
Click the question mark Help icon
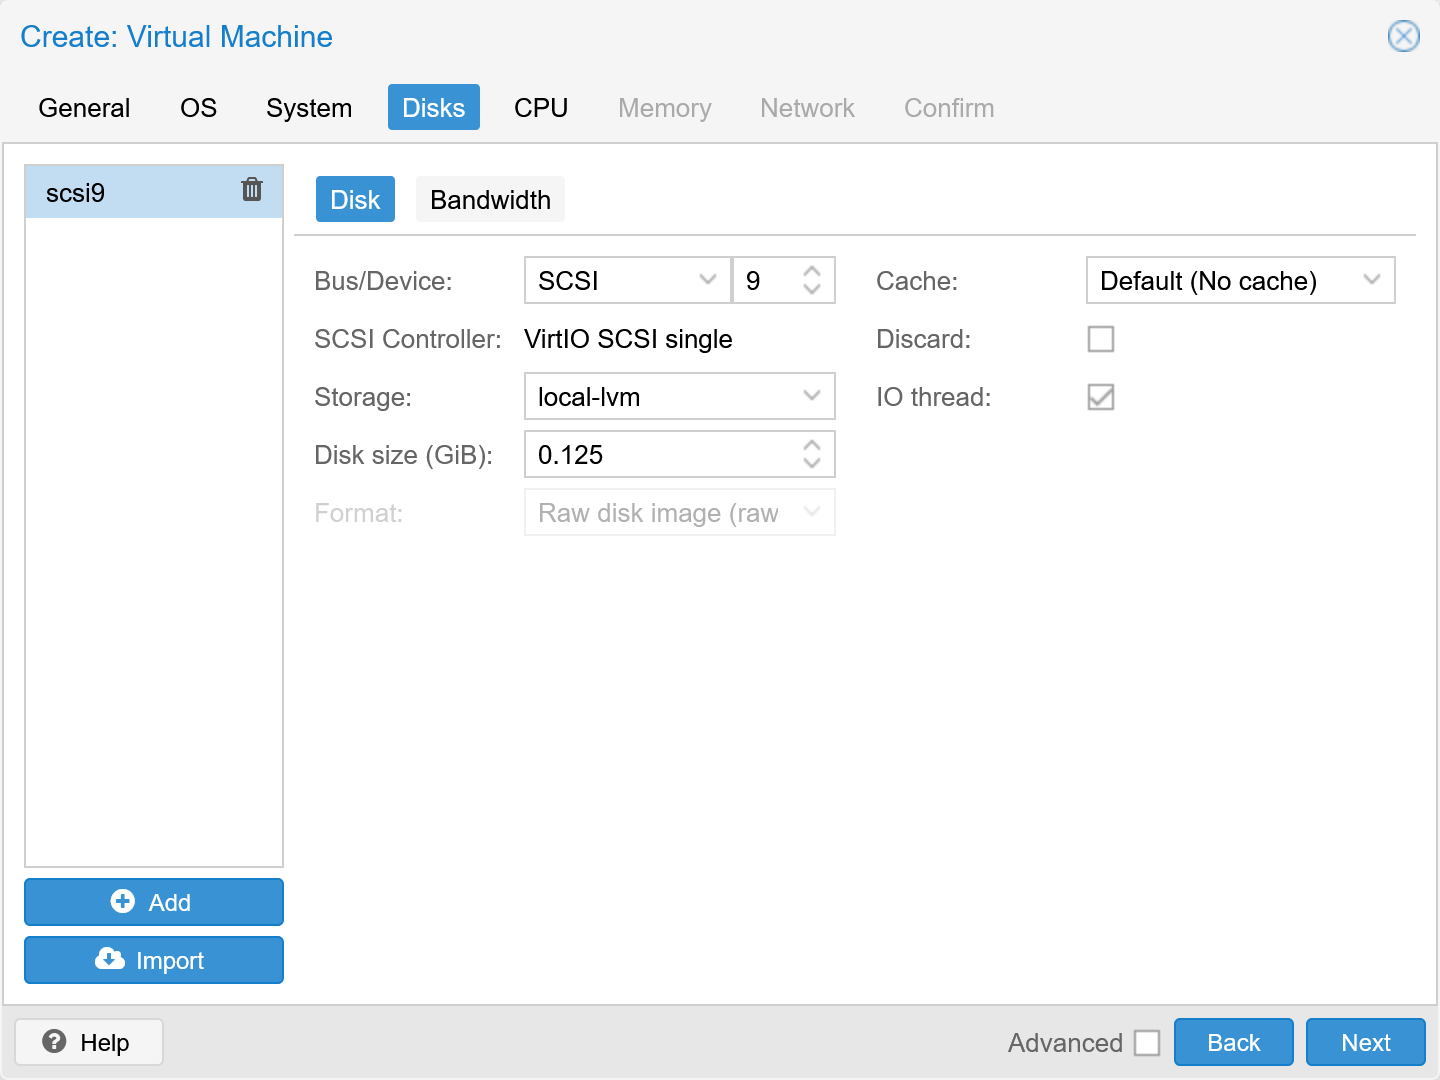pyautogui.click(x=55, y=1041)
